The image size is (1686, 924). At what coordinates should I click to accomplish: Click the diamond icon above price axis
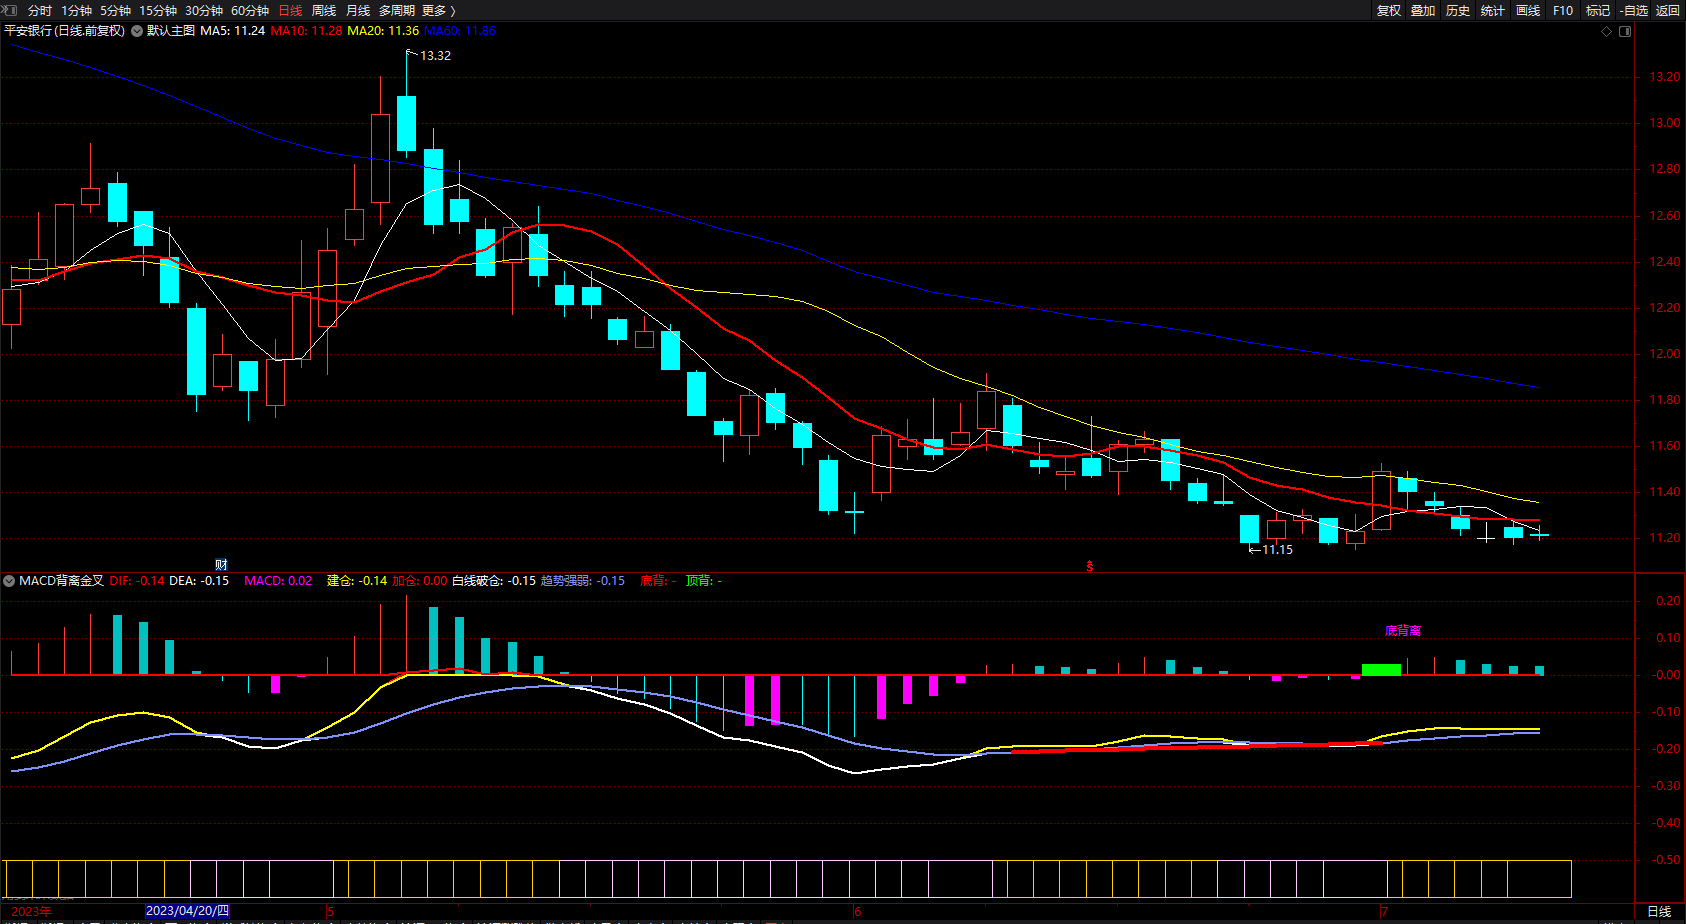pos(1607,32)
